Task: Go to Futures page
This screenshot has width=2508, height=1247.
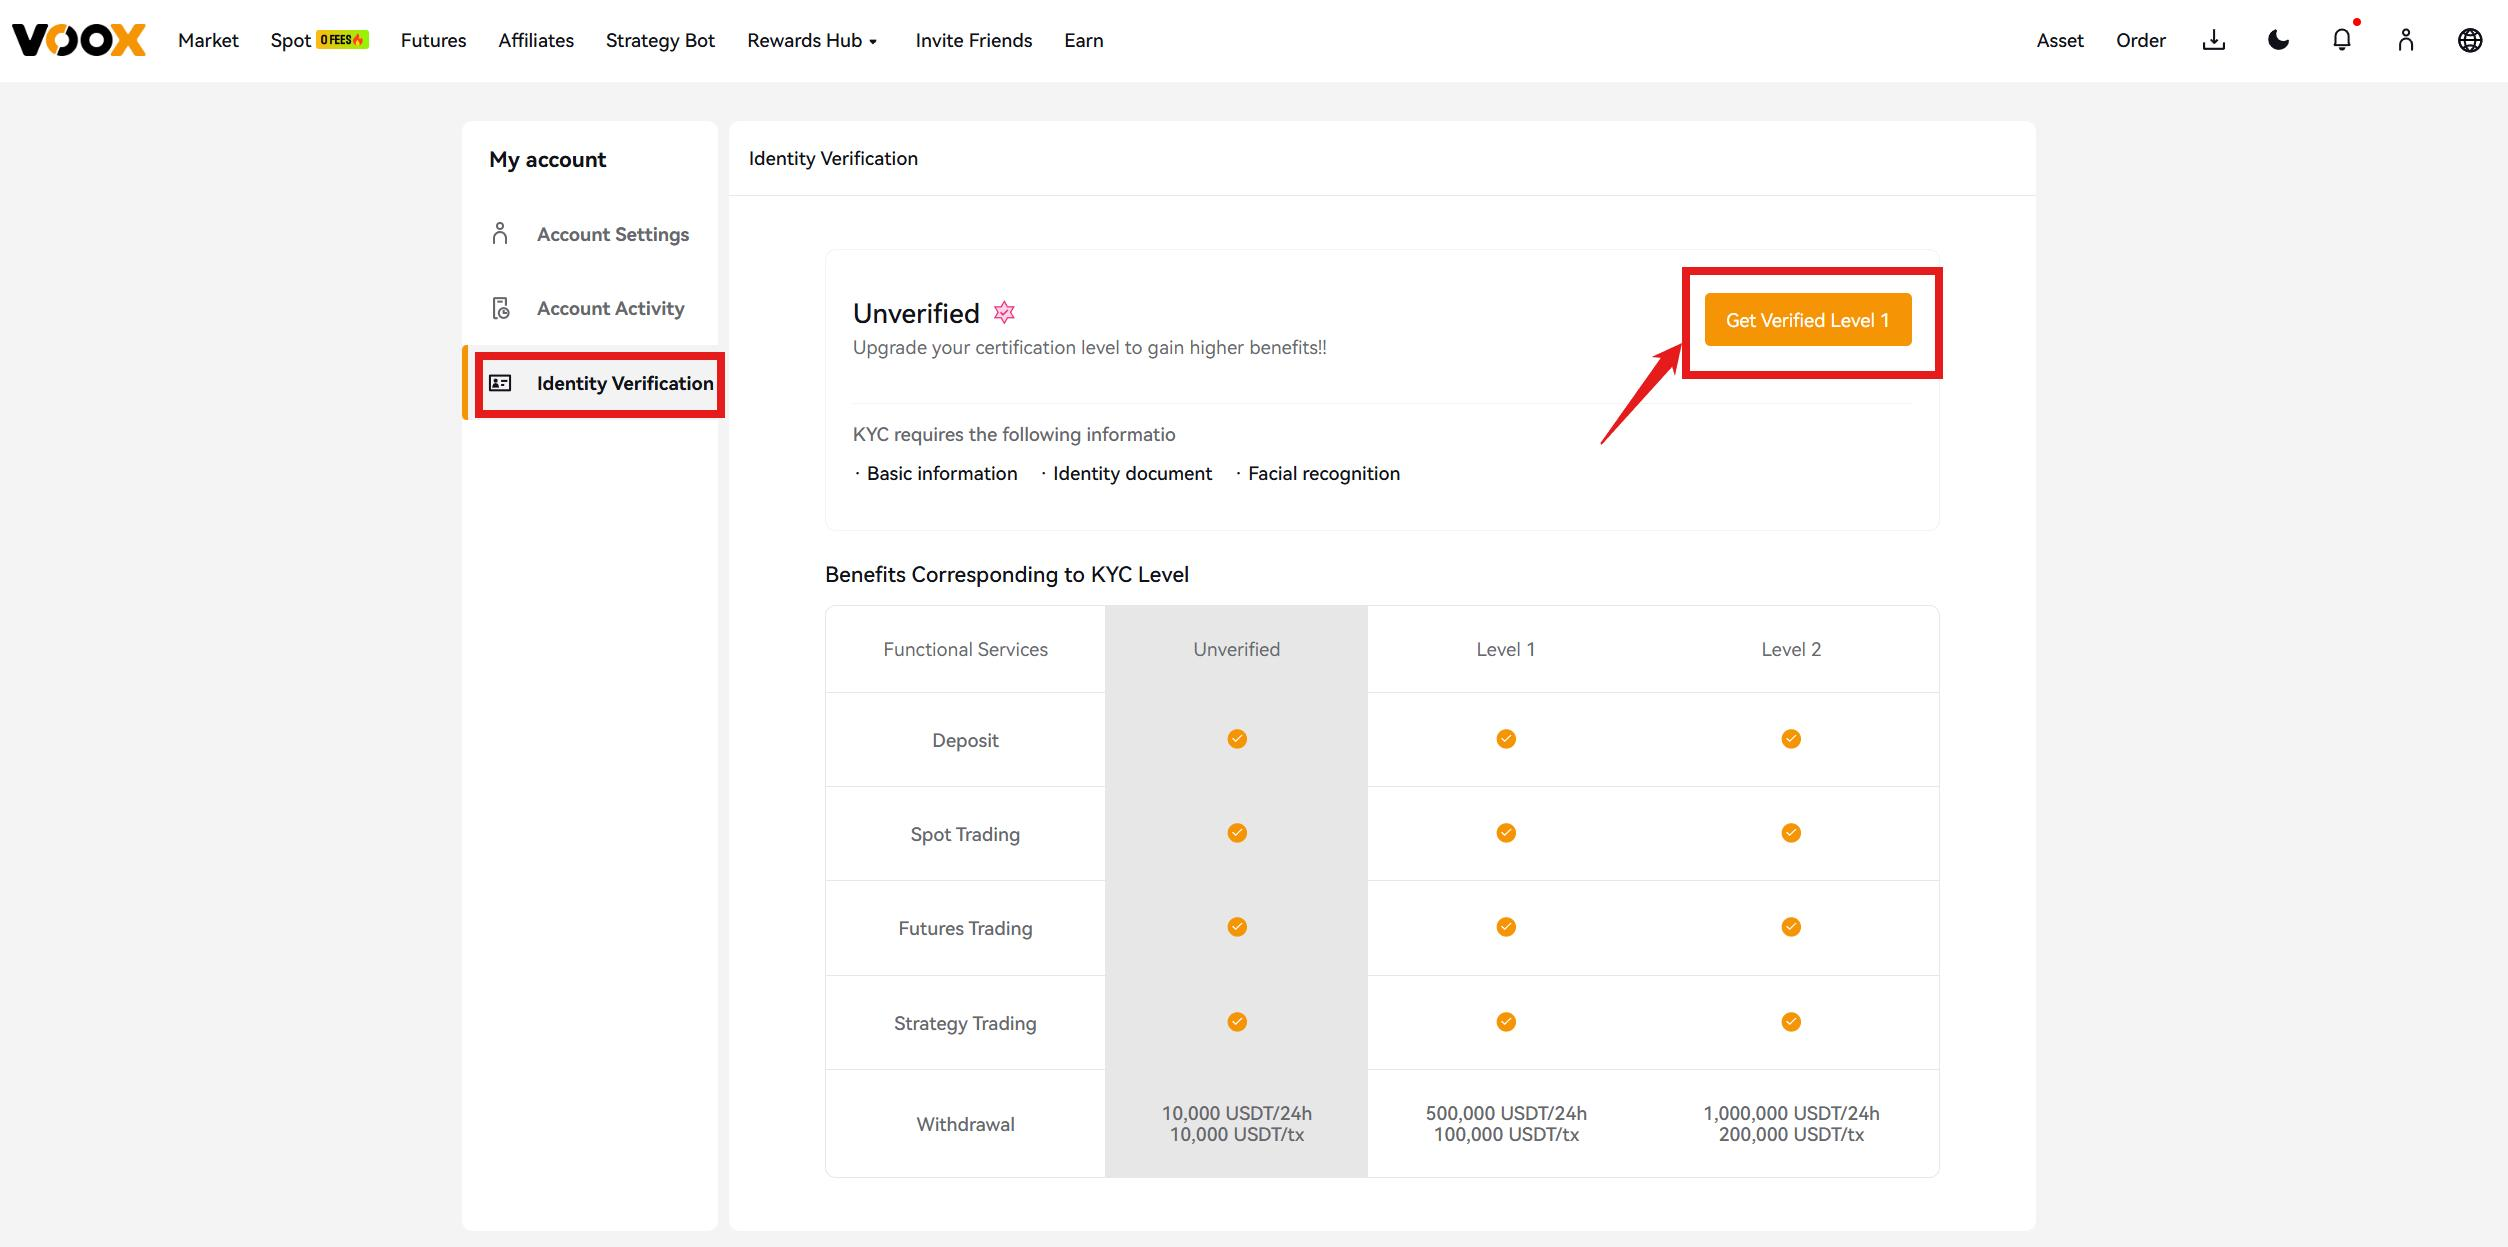Action: tap(433, 40)
